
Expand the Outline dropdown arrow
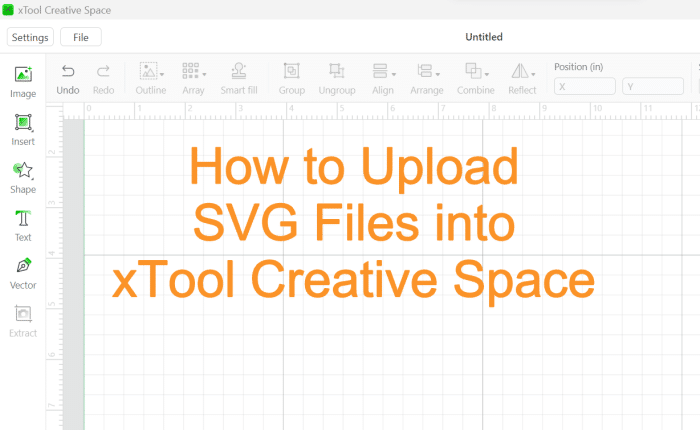[x=162, y=74]
